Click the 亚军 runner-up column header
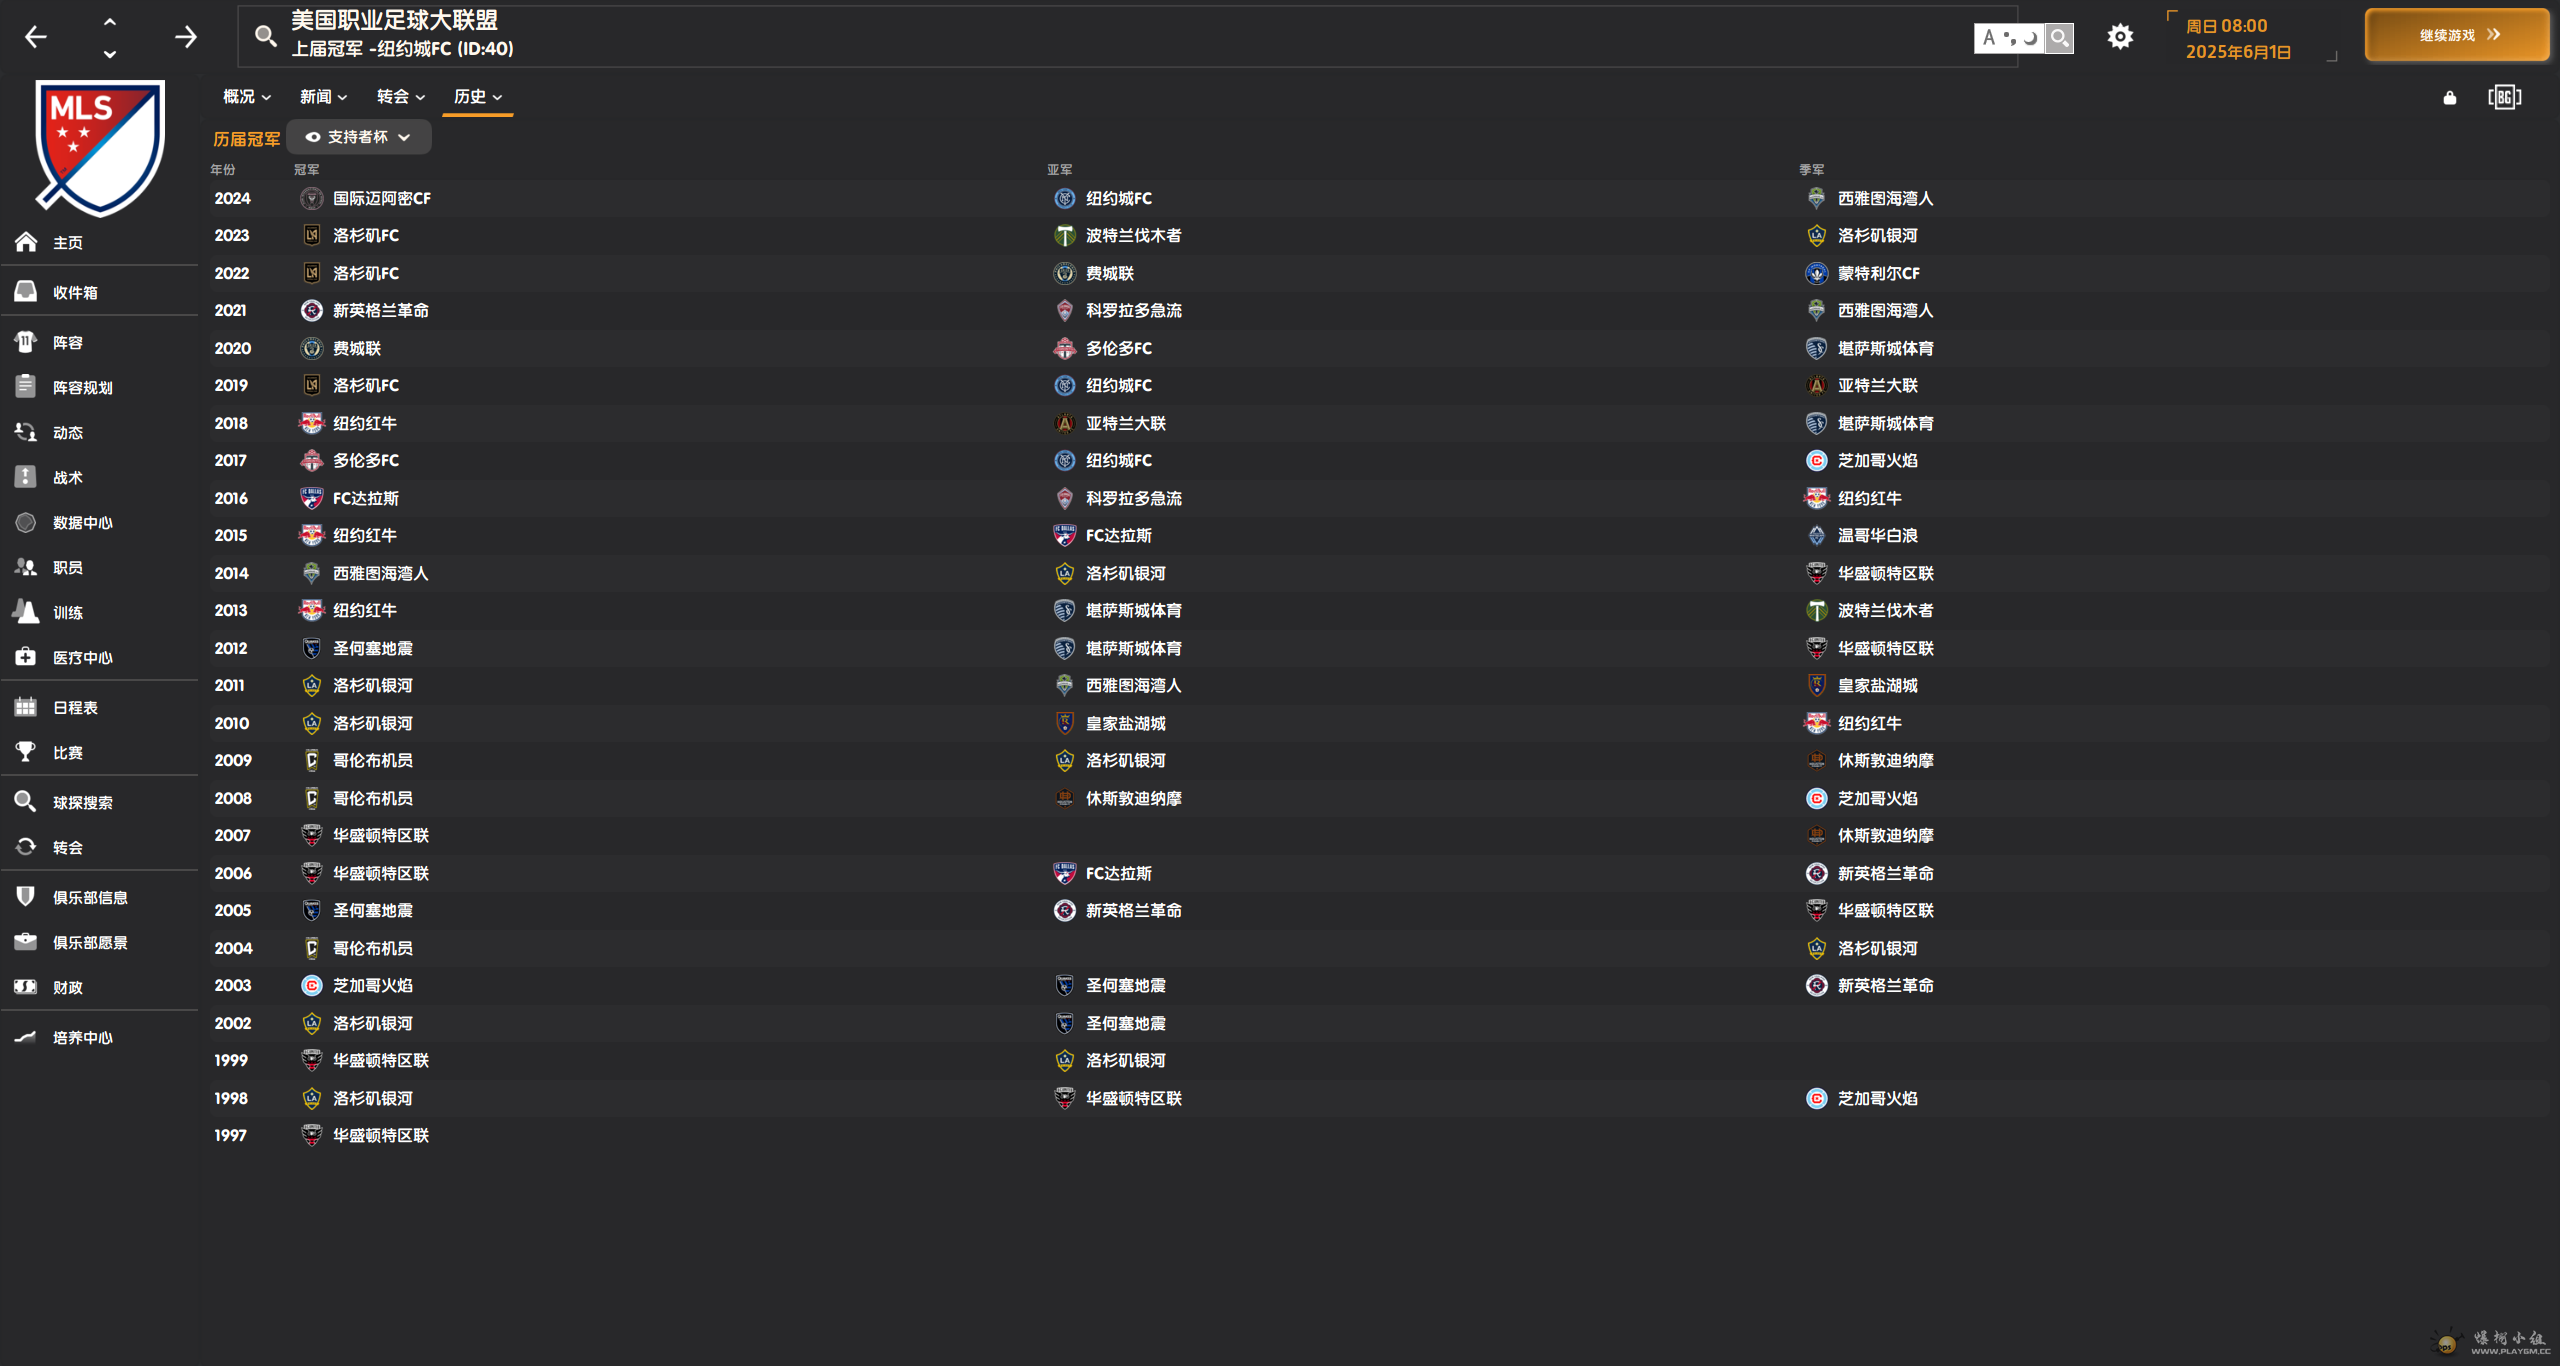 click(1060, 170)
